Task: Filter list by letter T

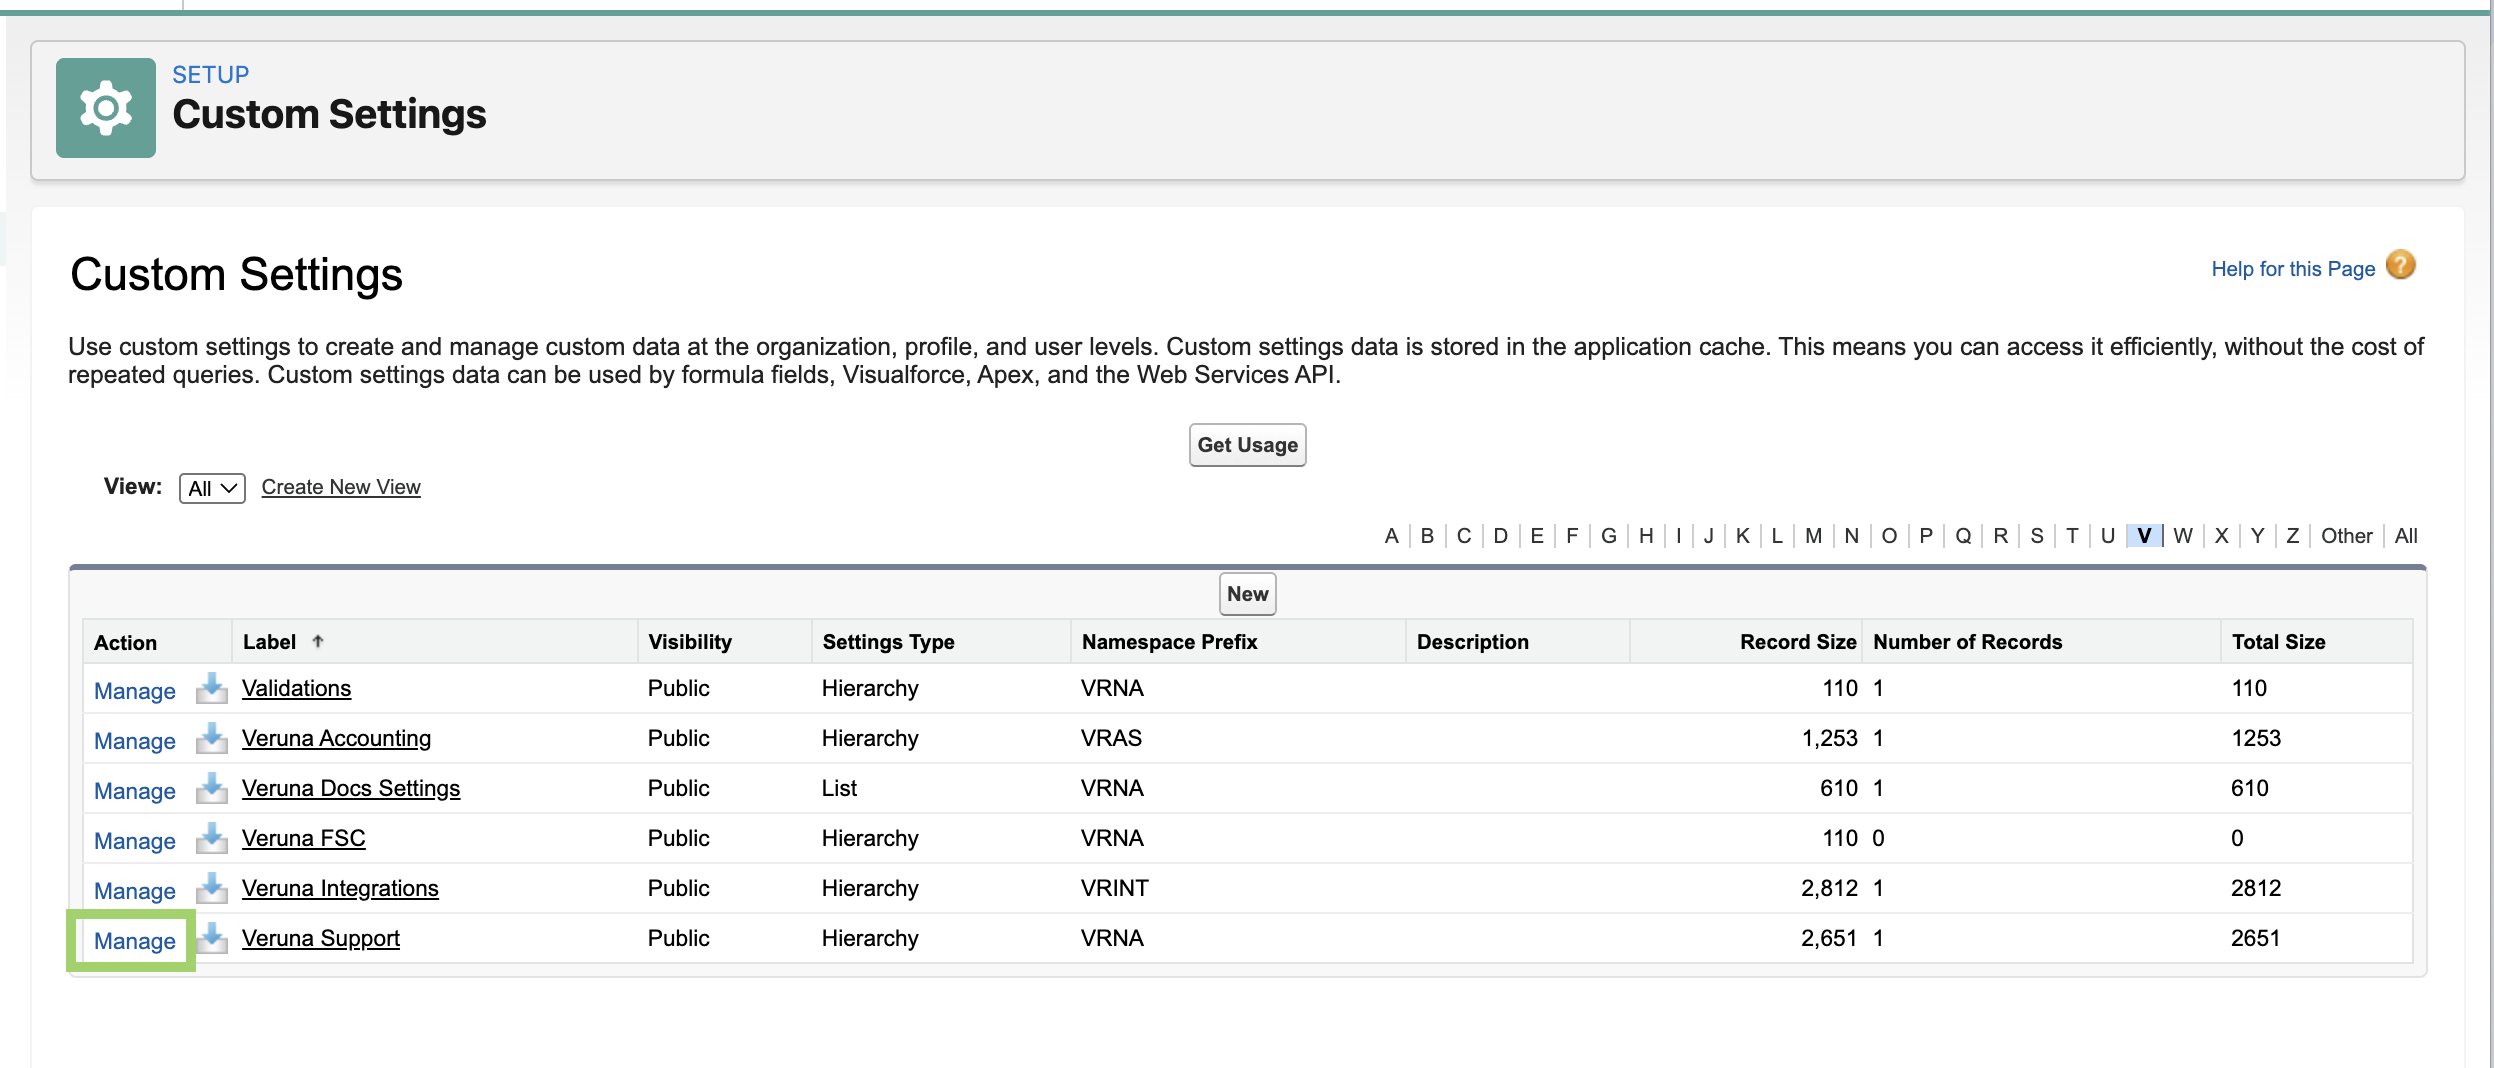Action: (x=2072, y=536)
